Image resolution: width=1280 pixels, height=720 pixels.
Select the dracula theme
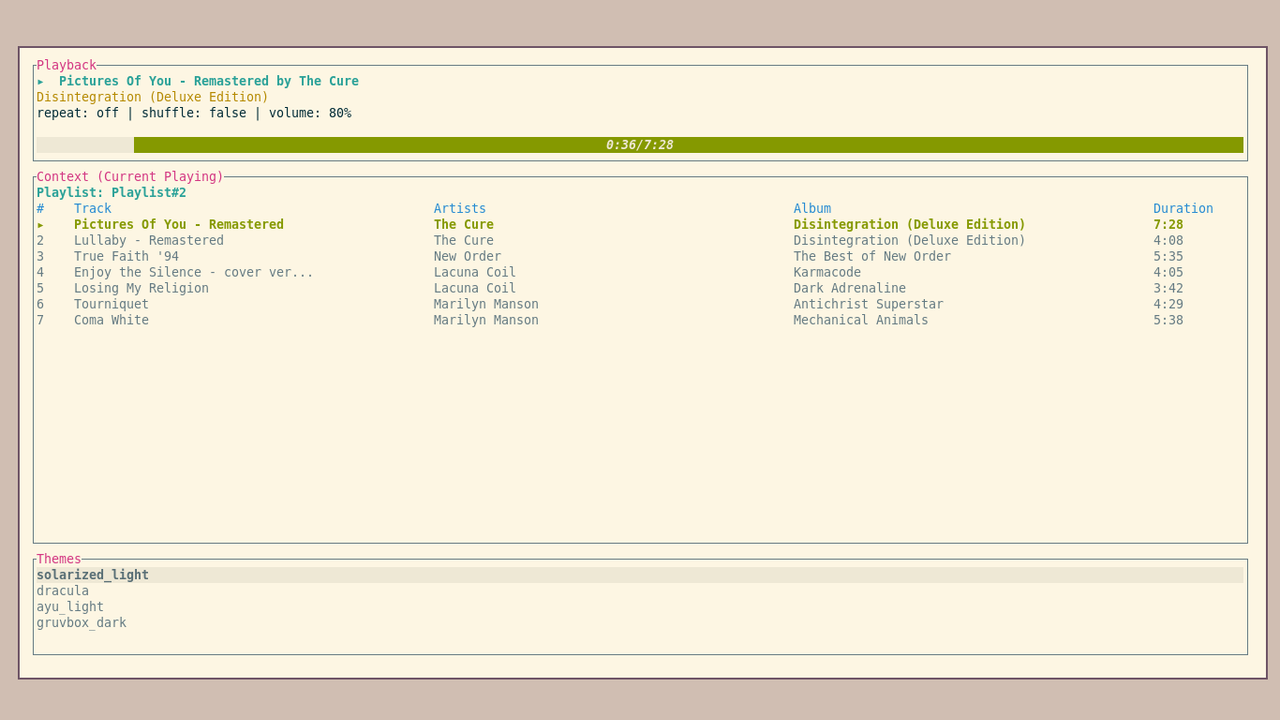point(640,591)
